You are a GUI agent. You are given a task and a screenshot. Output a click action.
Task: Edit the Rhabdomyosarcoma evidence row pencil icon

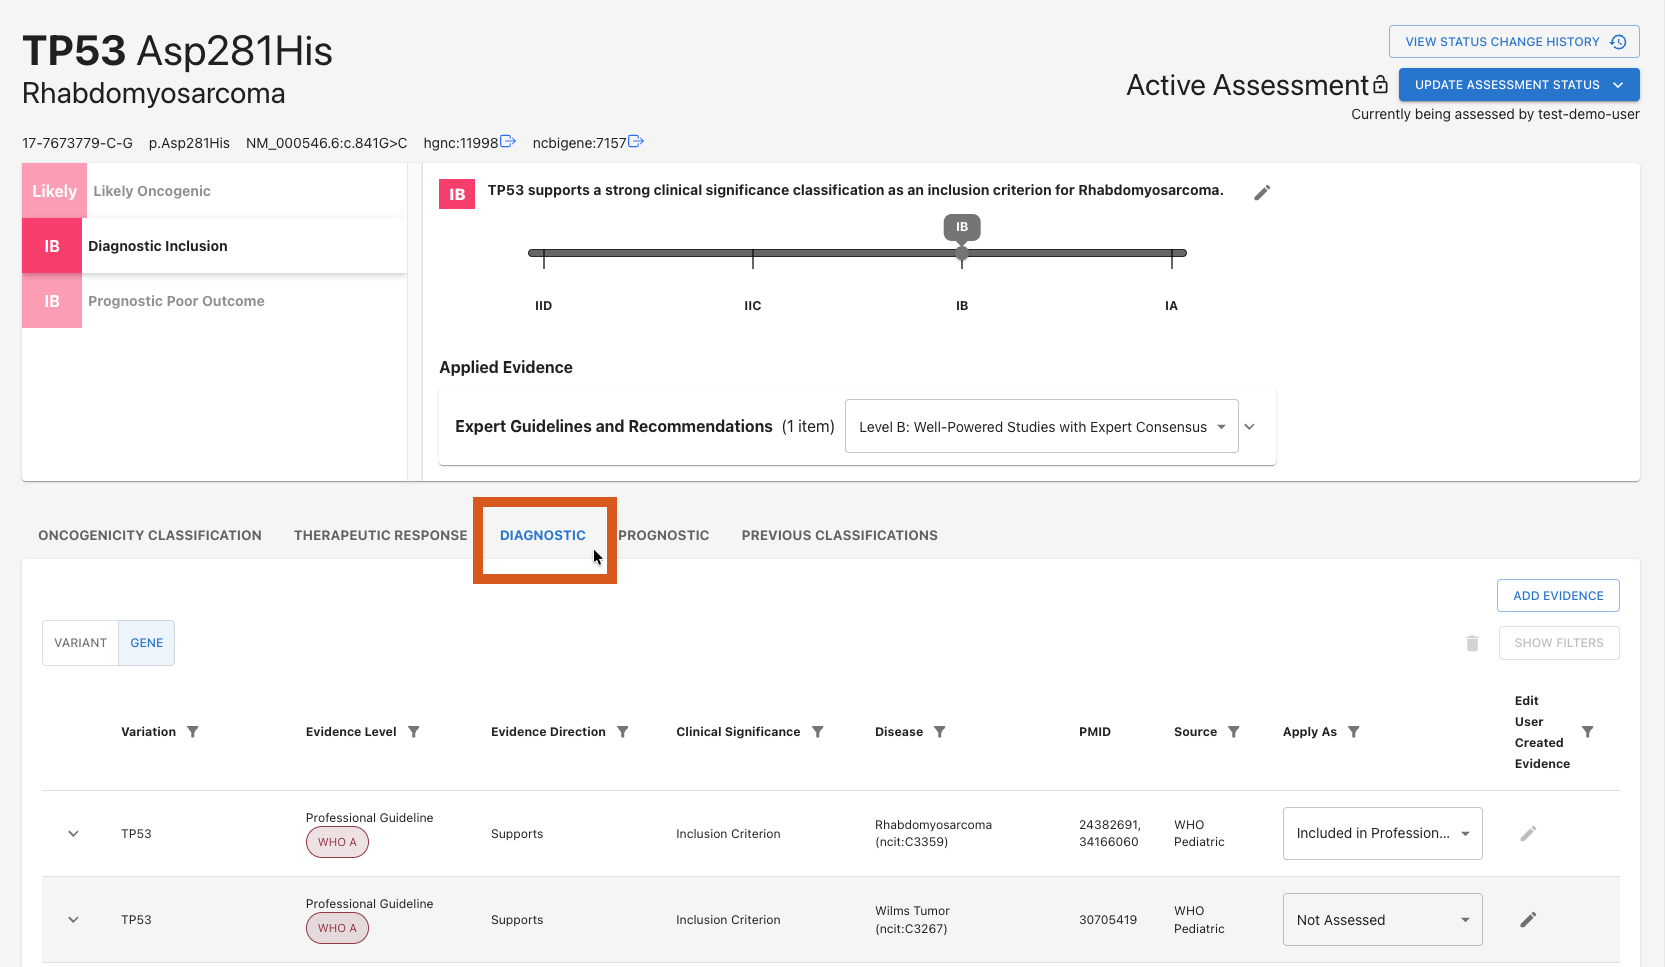1528,833
